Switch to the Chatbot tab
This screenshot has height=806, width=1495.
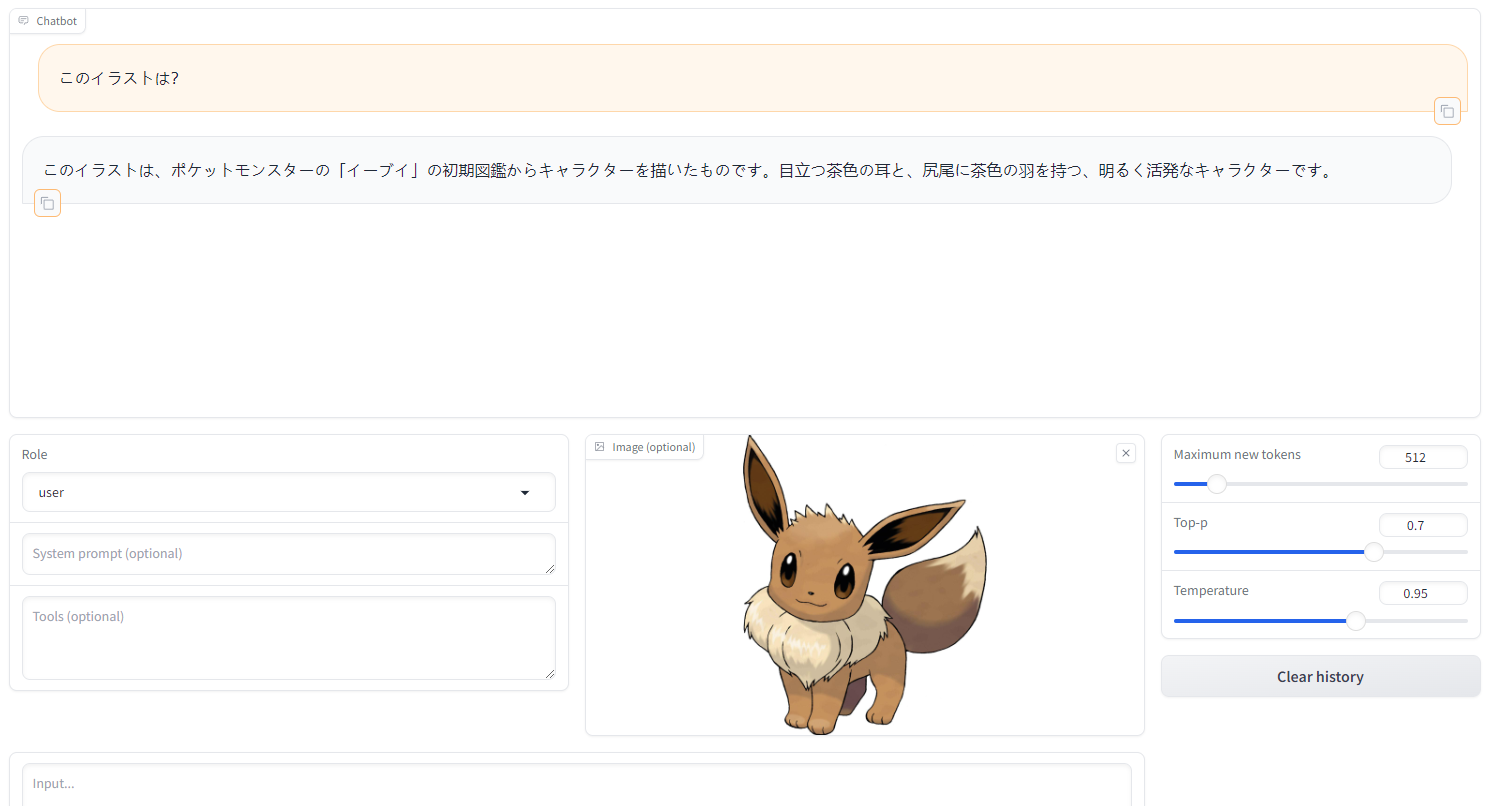tap(48, 20)
